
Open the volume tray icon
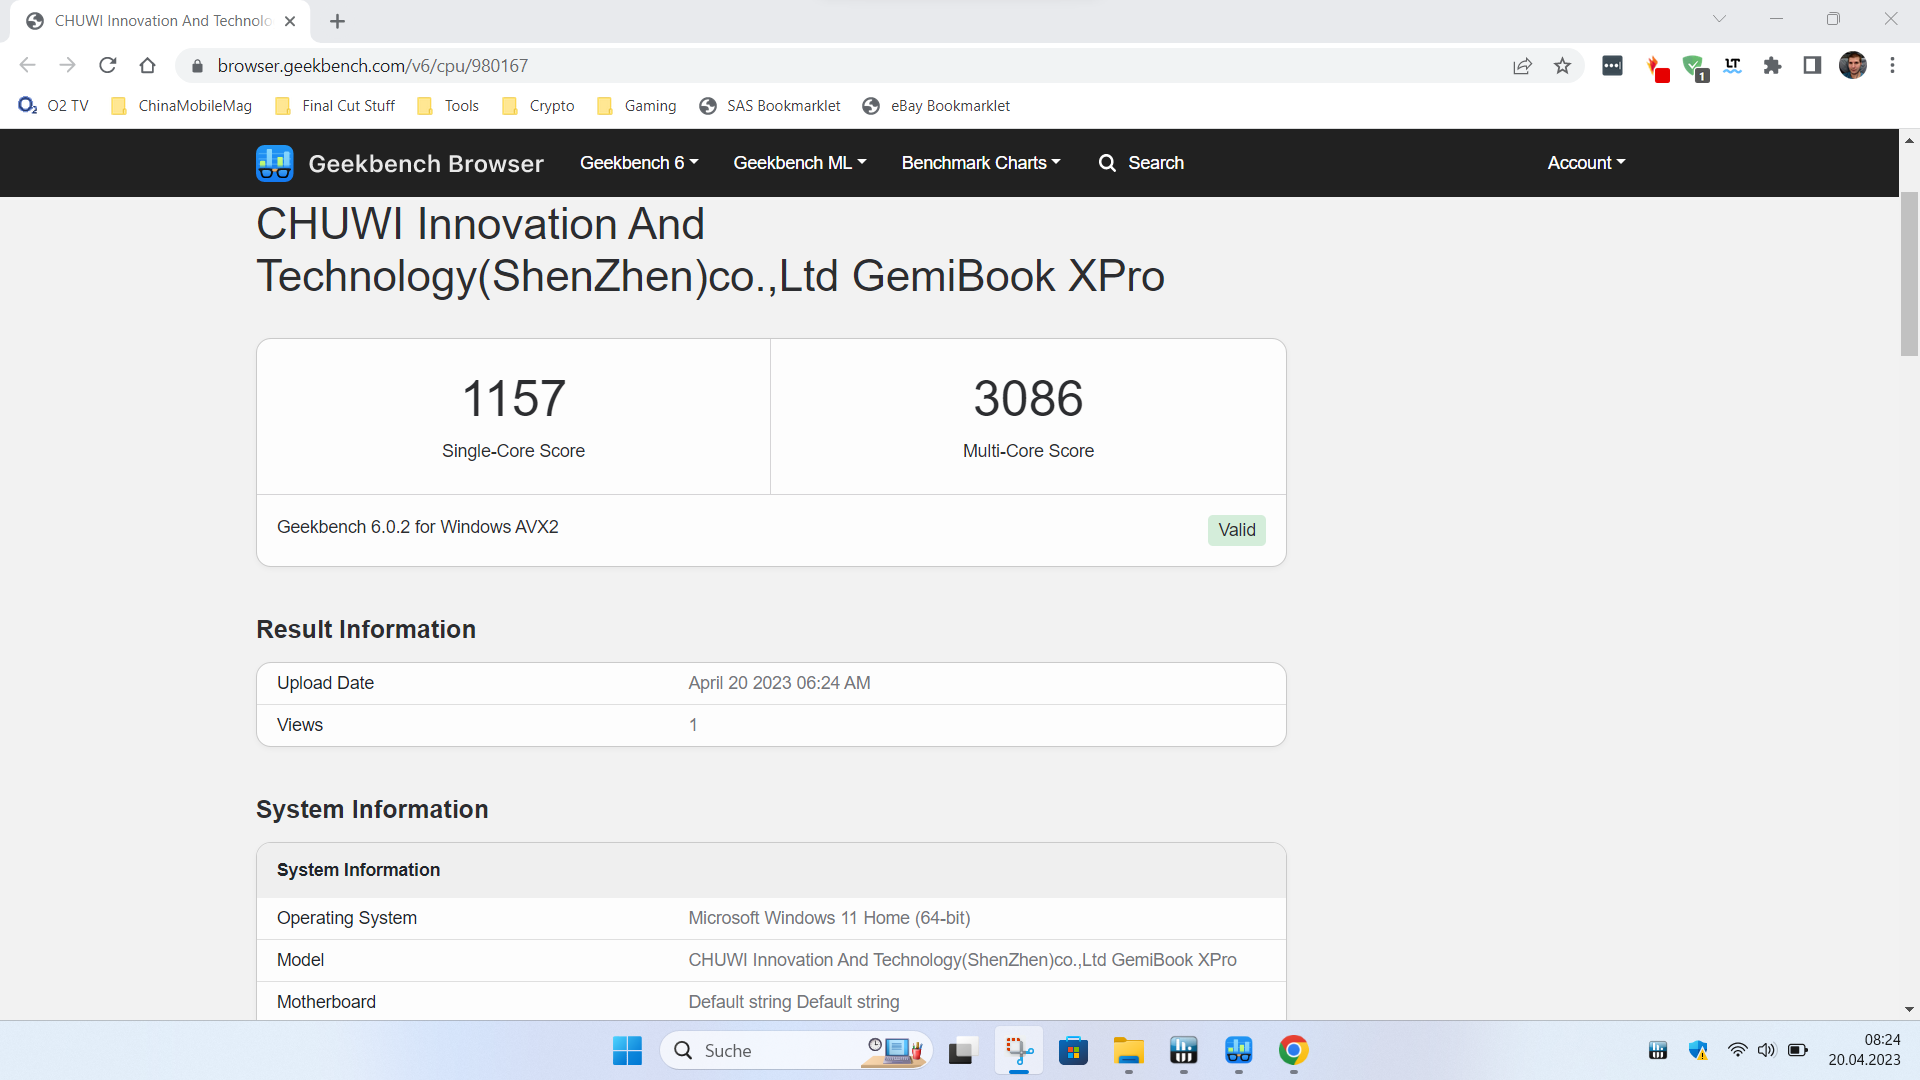point(1766,1050)
